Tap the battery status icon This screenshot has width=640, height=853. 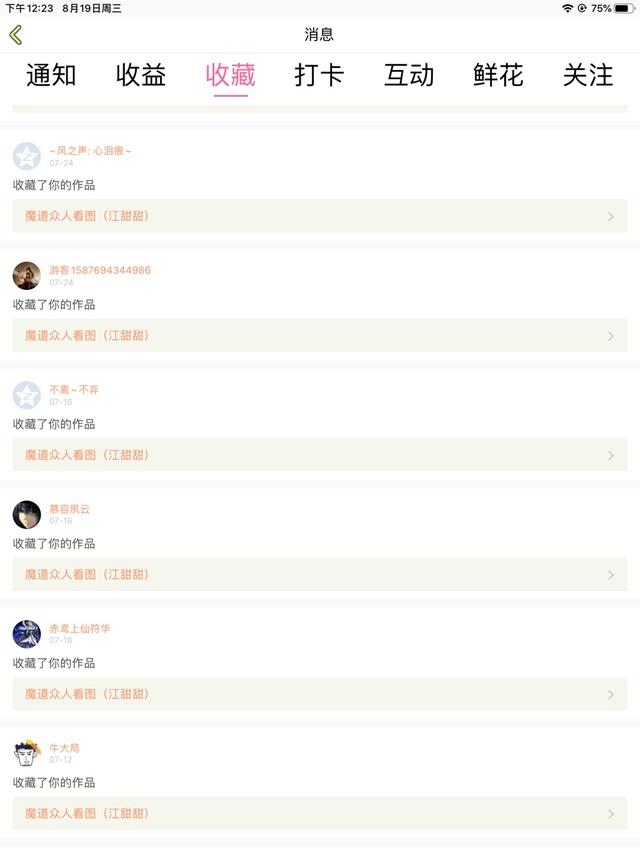point(624,8)
